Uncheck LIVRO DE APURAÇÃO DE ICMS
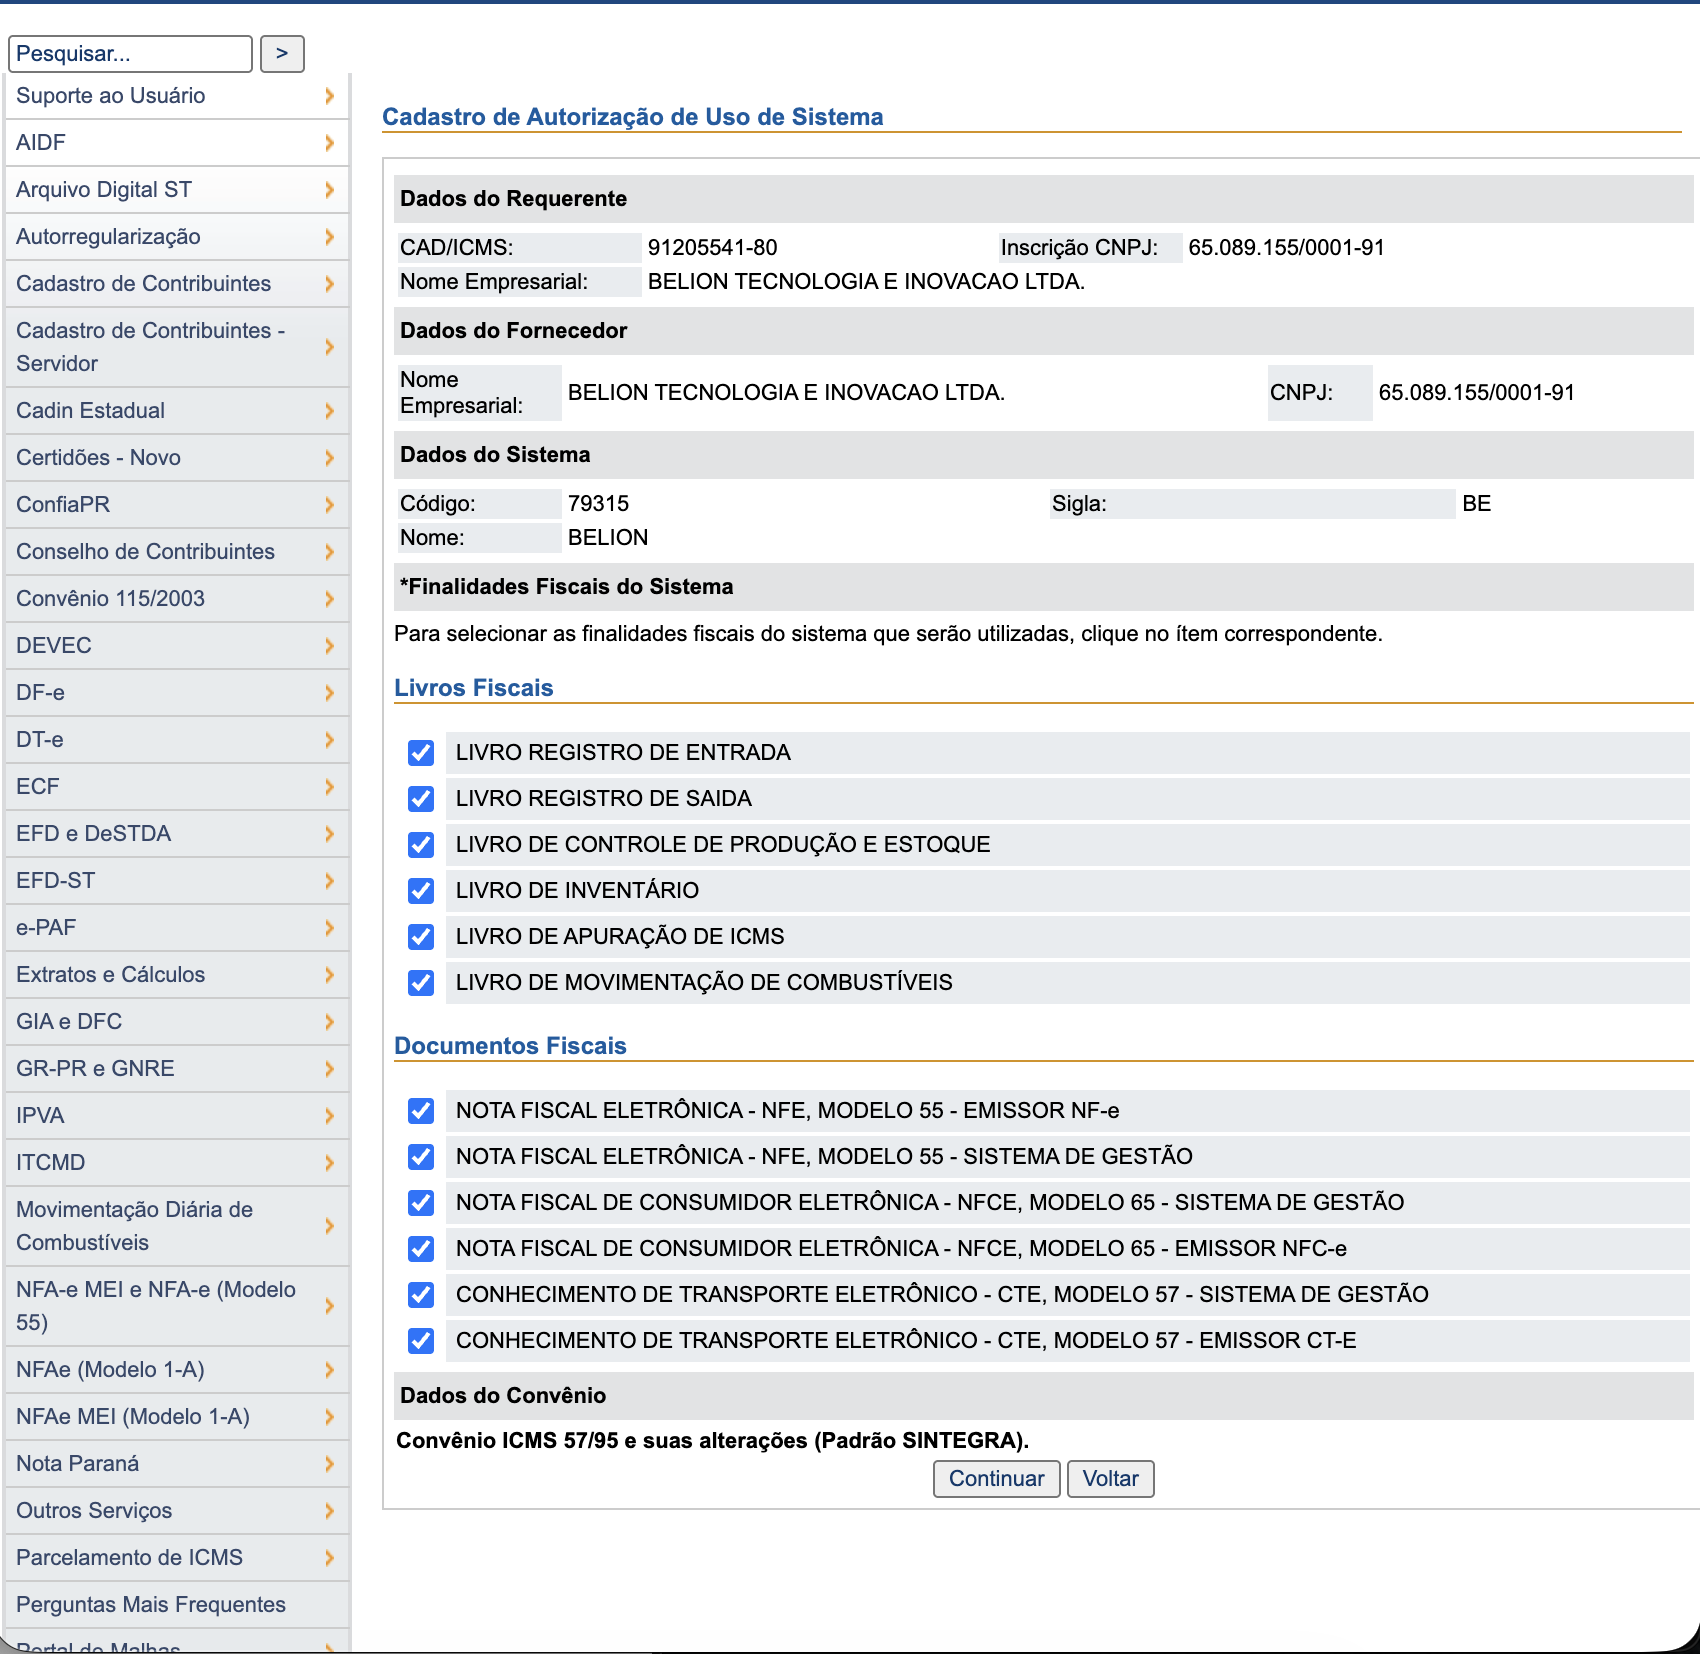1700x1654 pixels. tap(421, 937)
